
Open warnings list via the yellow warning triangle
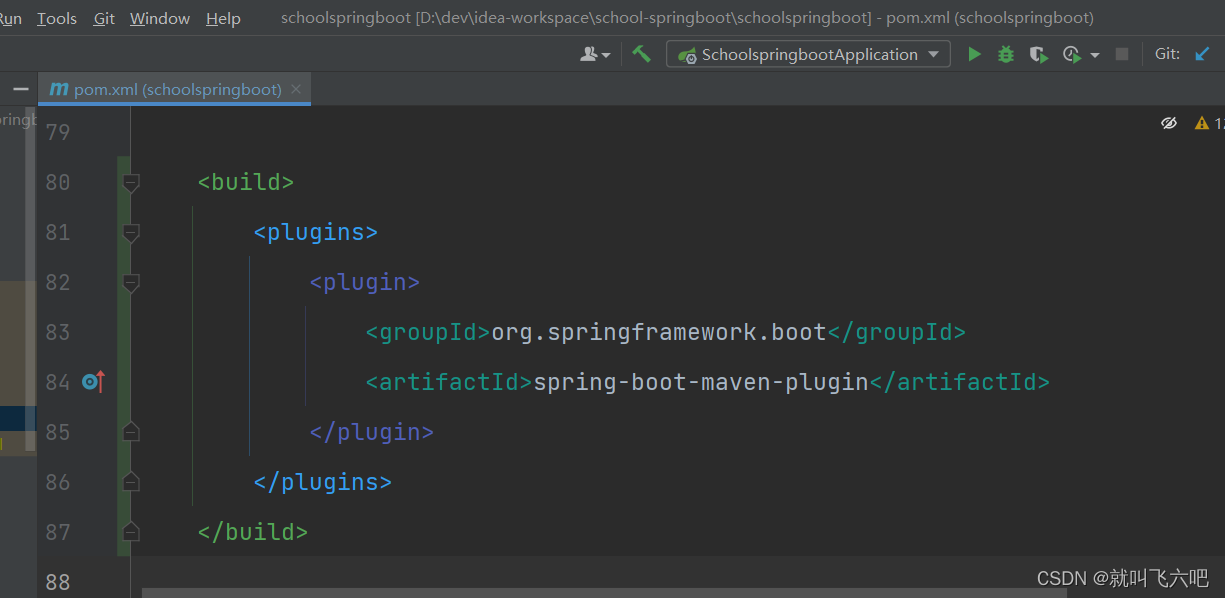[x=1201, y=122]
